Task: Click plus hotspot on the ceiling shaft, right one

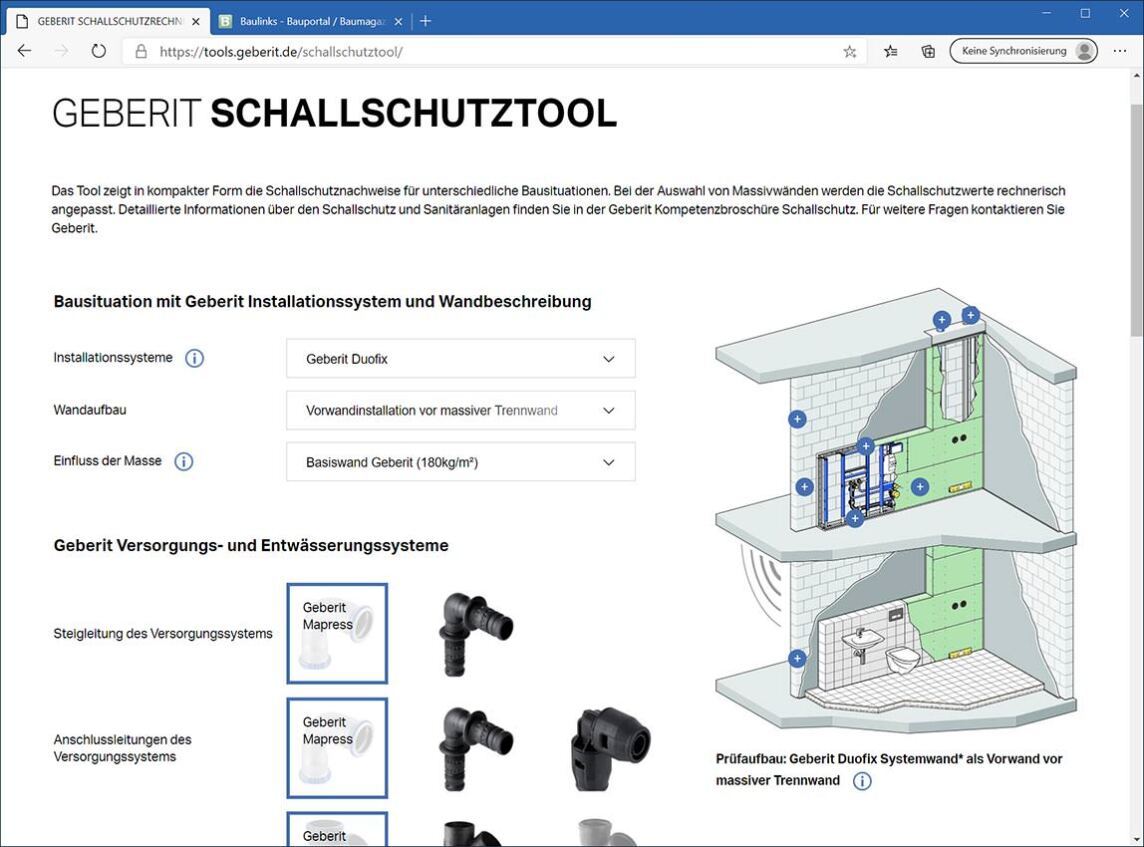Action: pos(970,315)
